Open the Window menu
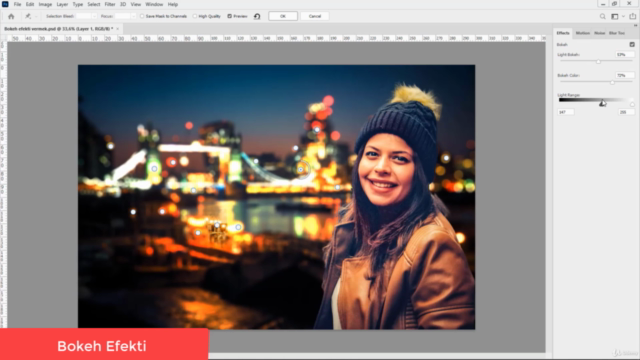 [154, 4]
